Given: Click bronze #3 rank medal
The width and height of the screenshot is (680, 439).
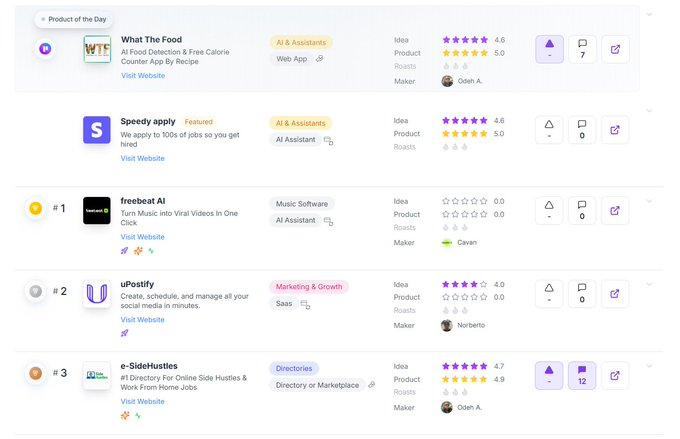Looking at the screenshot, I should pos(36,373).
